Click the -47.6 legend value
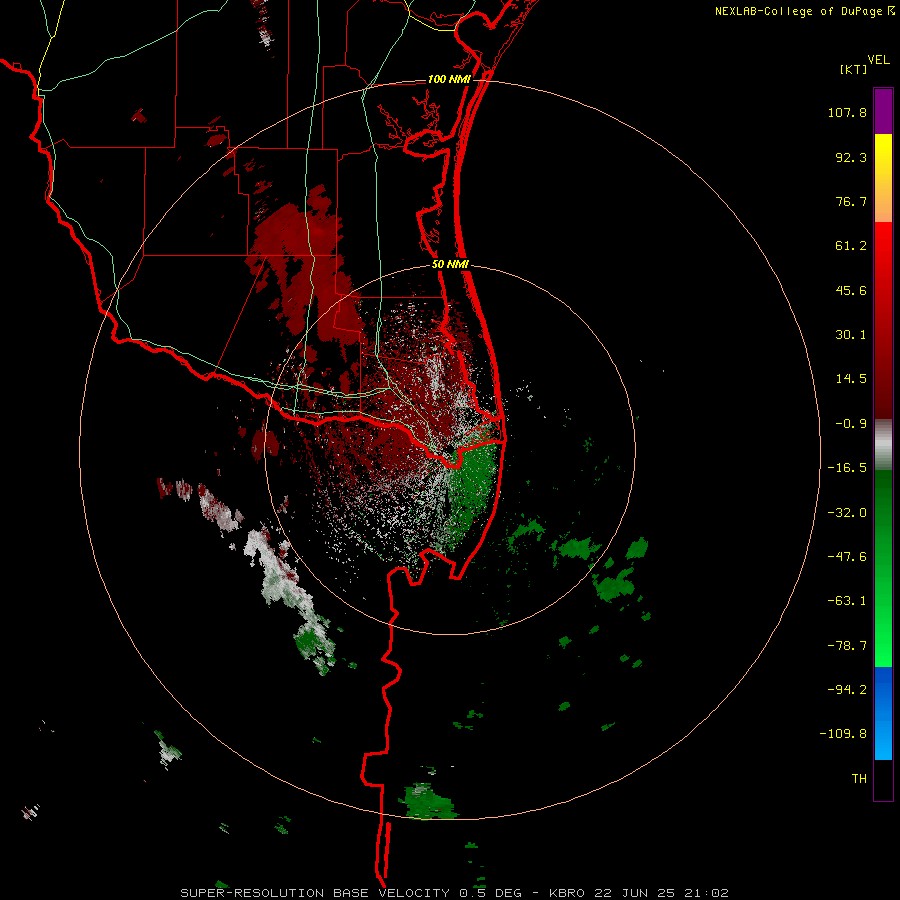This screenshot has width=900, height=900. (x=847, y=557)
